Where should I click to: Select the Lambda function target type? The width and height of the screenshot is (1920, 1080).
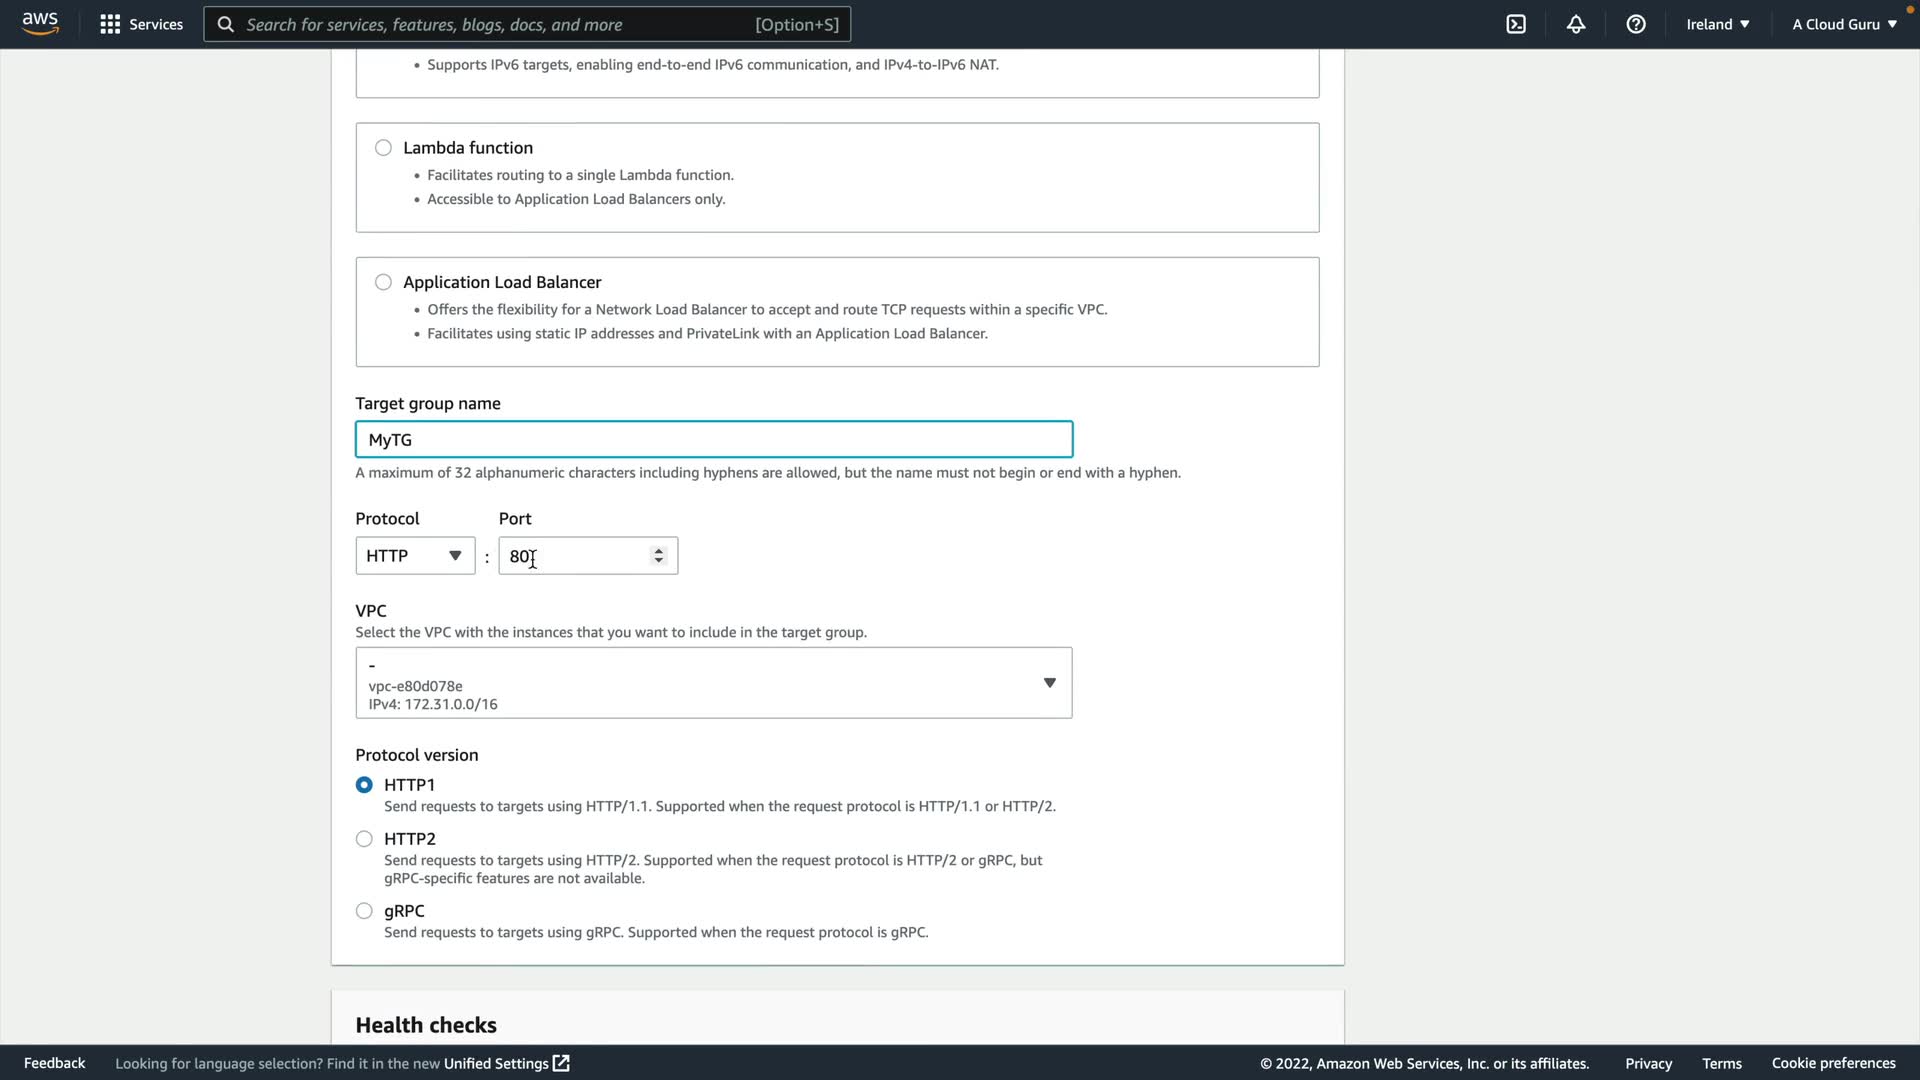pyautogui.click(x=383, y=148)
